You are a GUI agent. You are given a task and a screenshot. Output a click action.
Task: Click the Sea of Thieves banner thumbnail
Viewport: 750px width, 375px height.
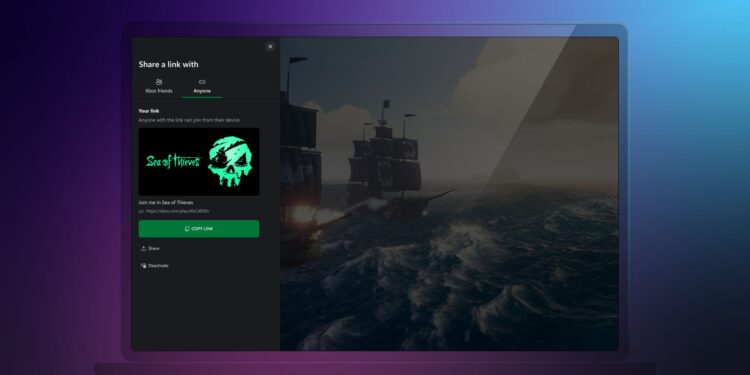coord(199,162)
